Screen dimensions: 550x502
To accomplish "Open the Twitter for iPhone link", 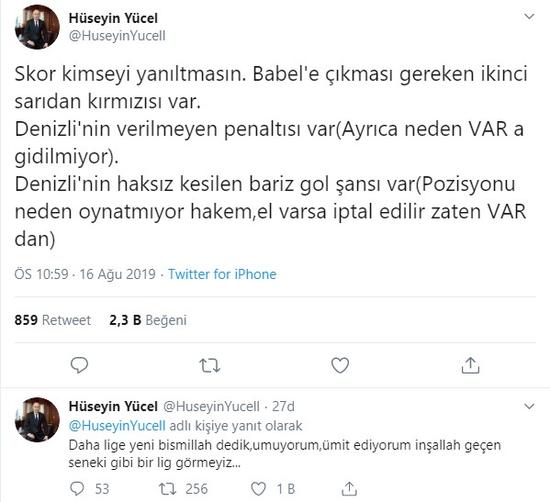I will (222, 274).
